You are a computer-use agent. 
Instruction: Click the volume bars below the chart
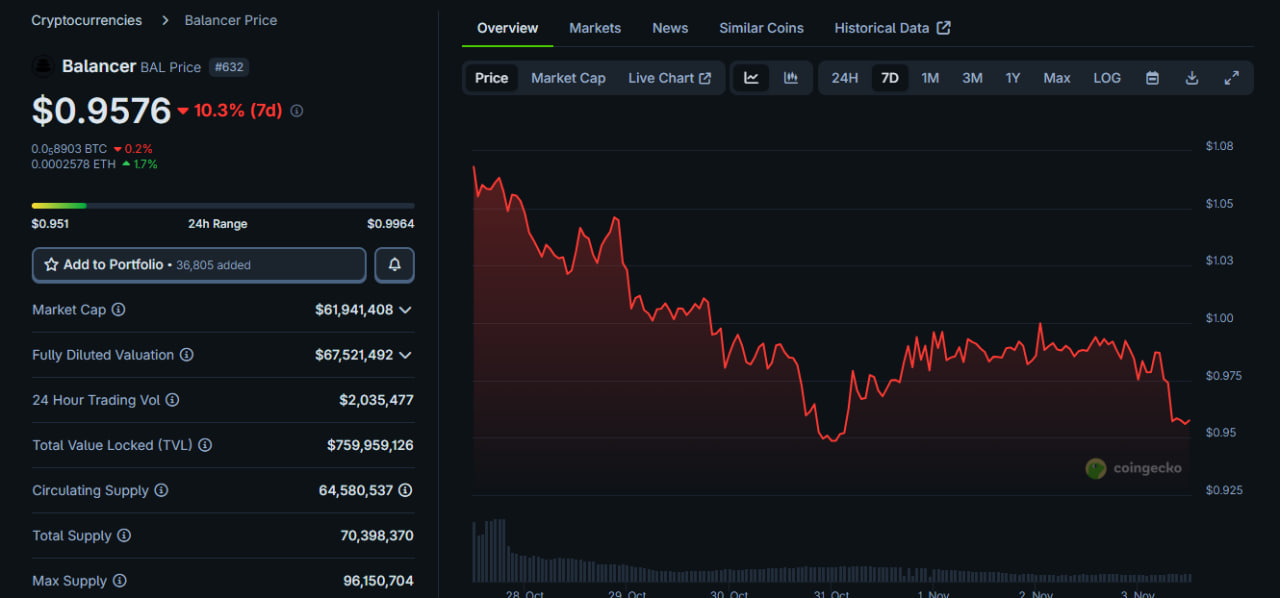tap(830, 572)
